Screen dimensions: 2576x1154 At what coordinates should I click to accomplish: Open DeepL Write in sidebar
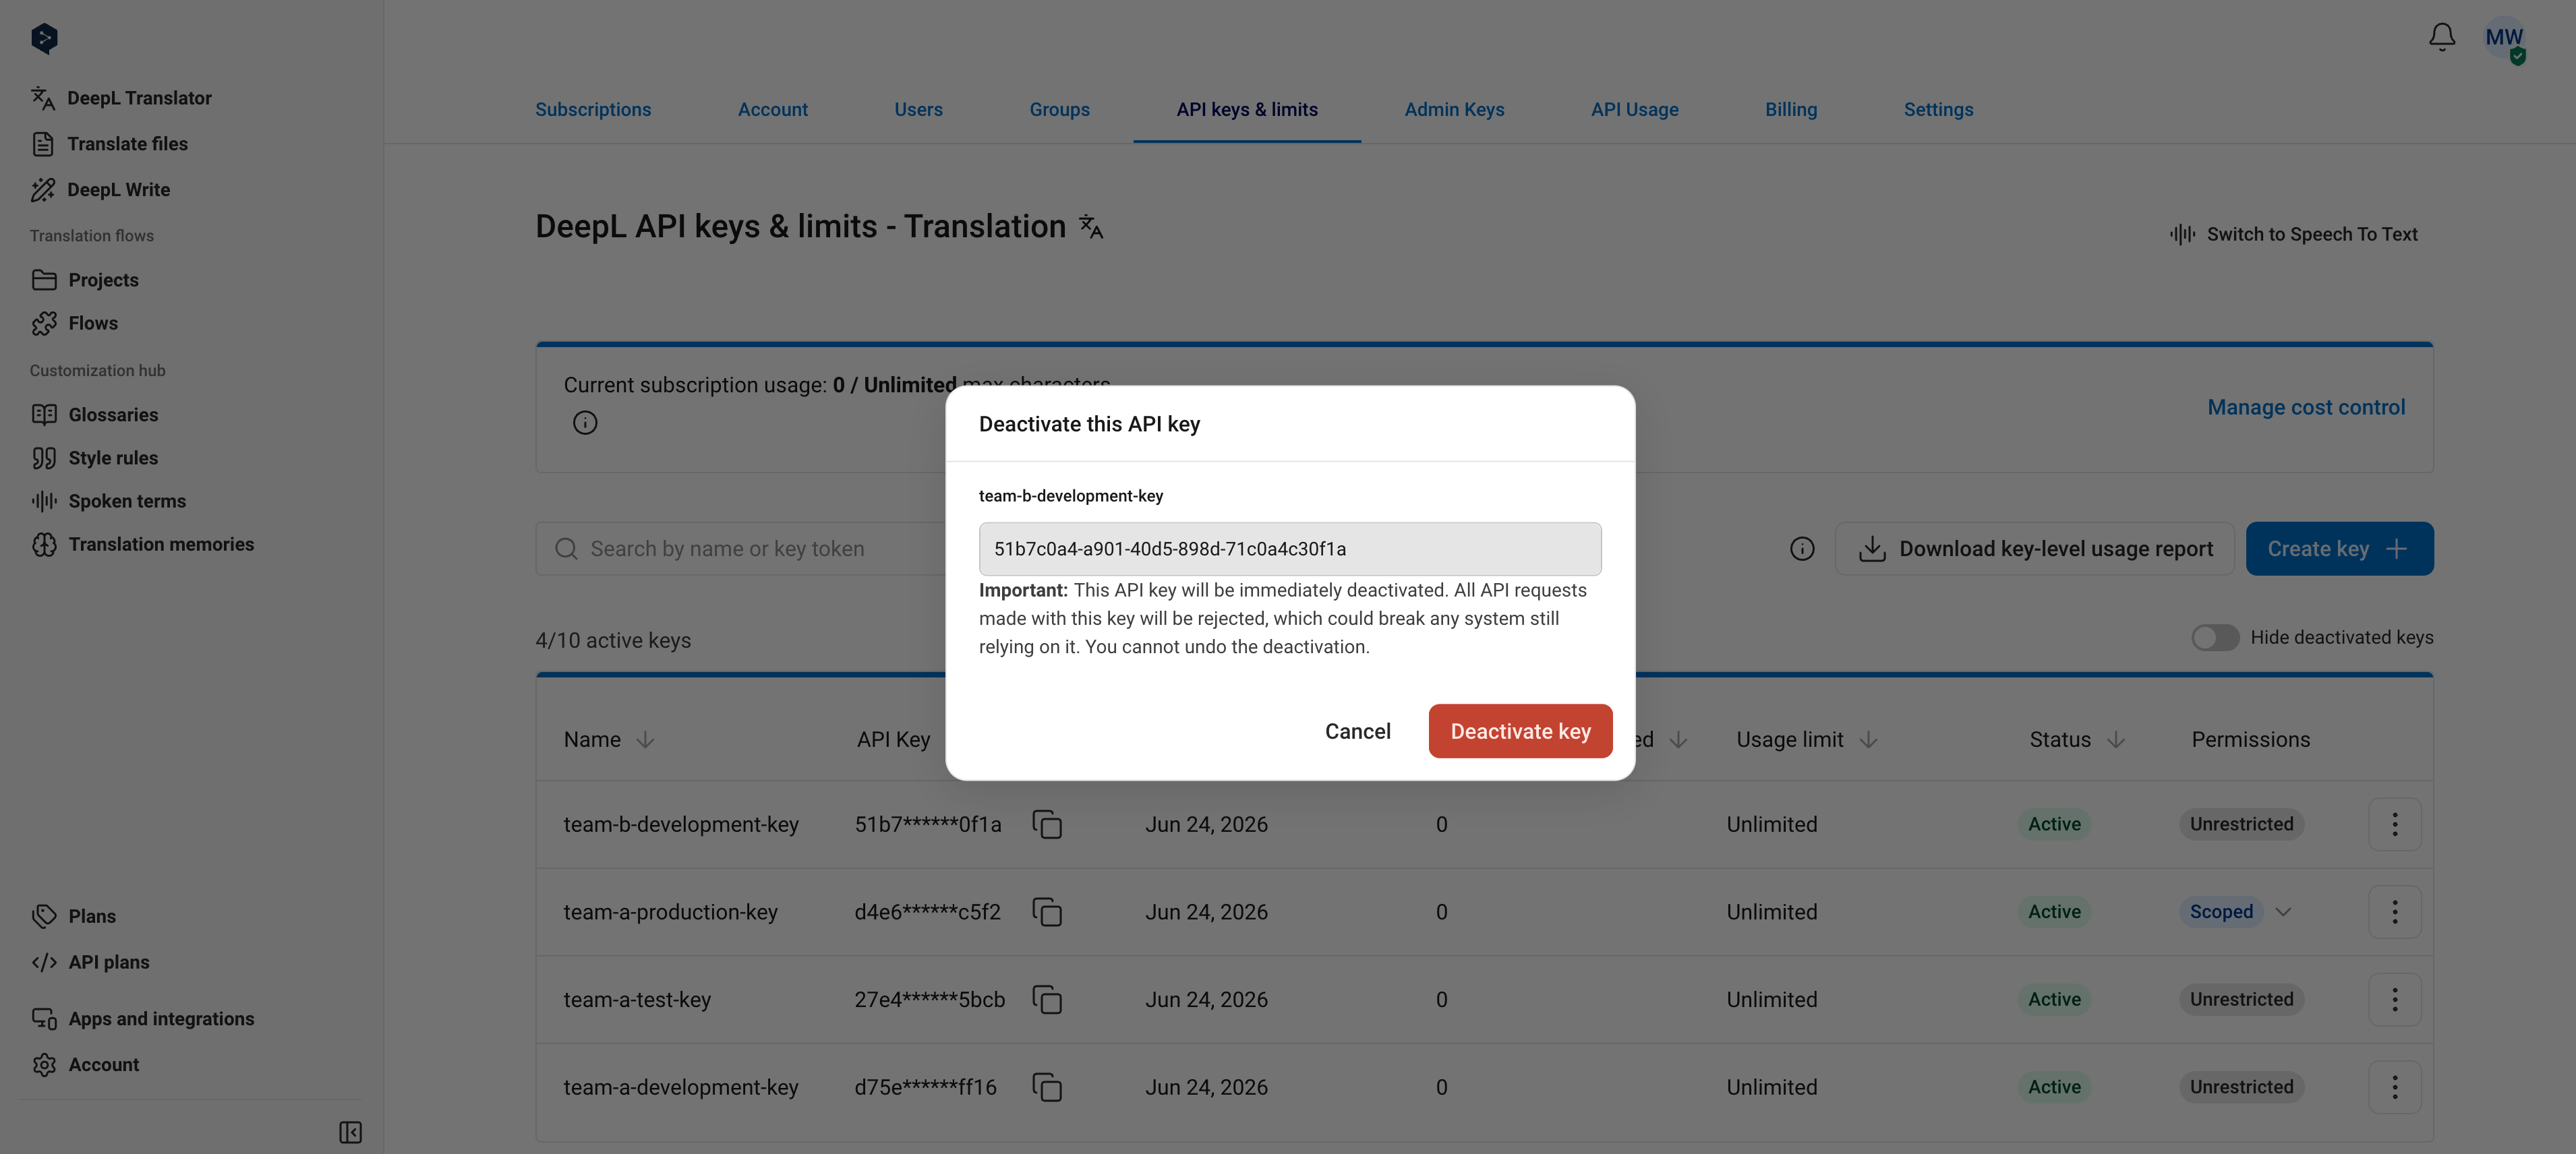pos(100,190)
